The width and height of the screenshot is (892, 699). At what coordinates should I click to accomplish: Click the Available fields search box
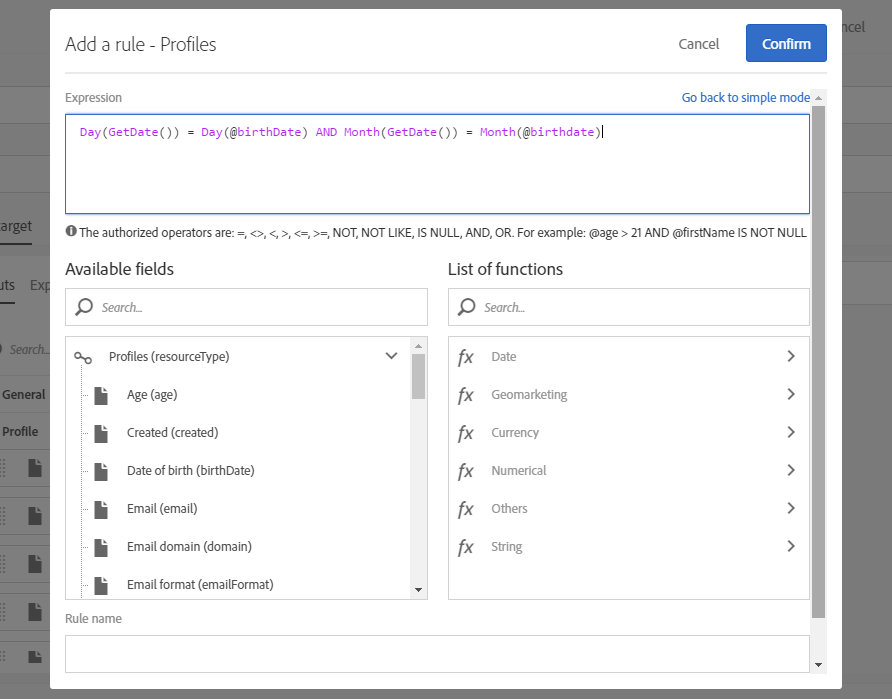click(256, 308)
